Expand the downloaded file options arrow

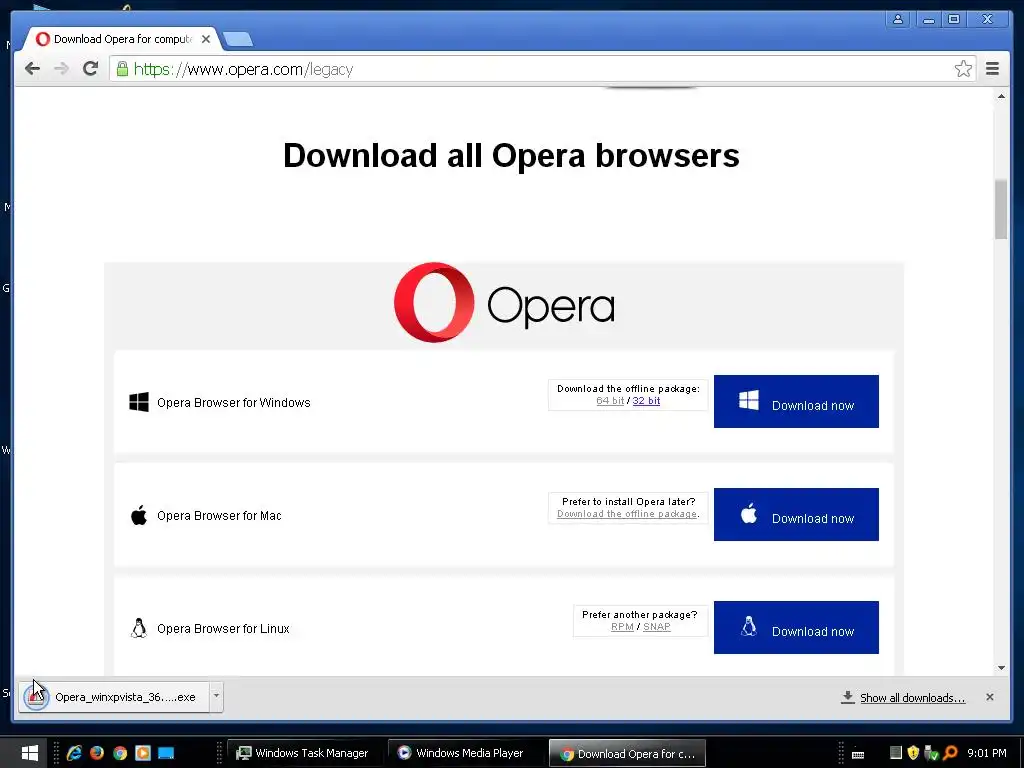pyautogui.click(x=216, y=696)
